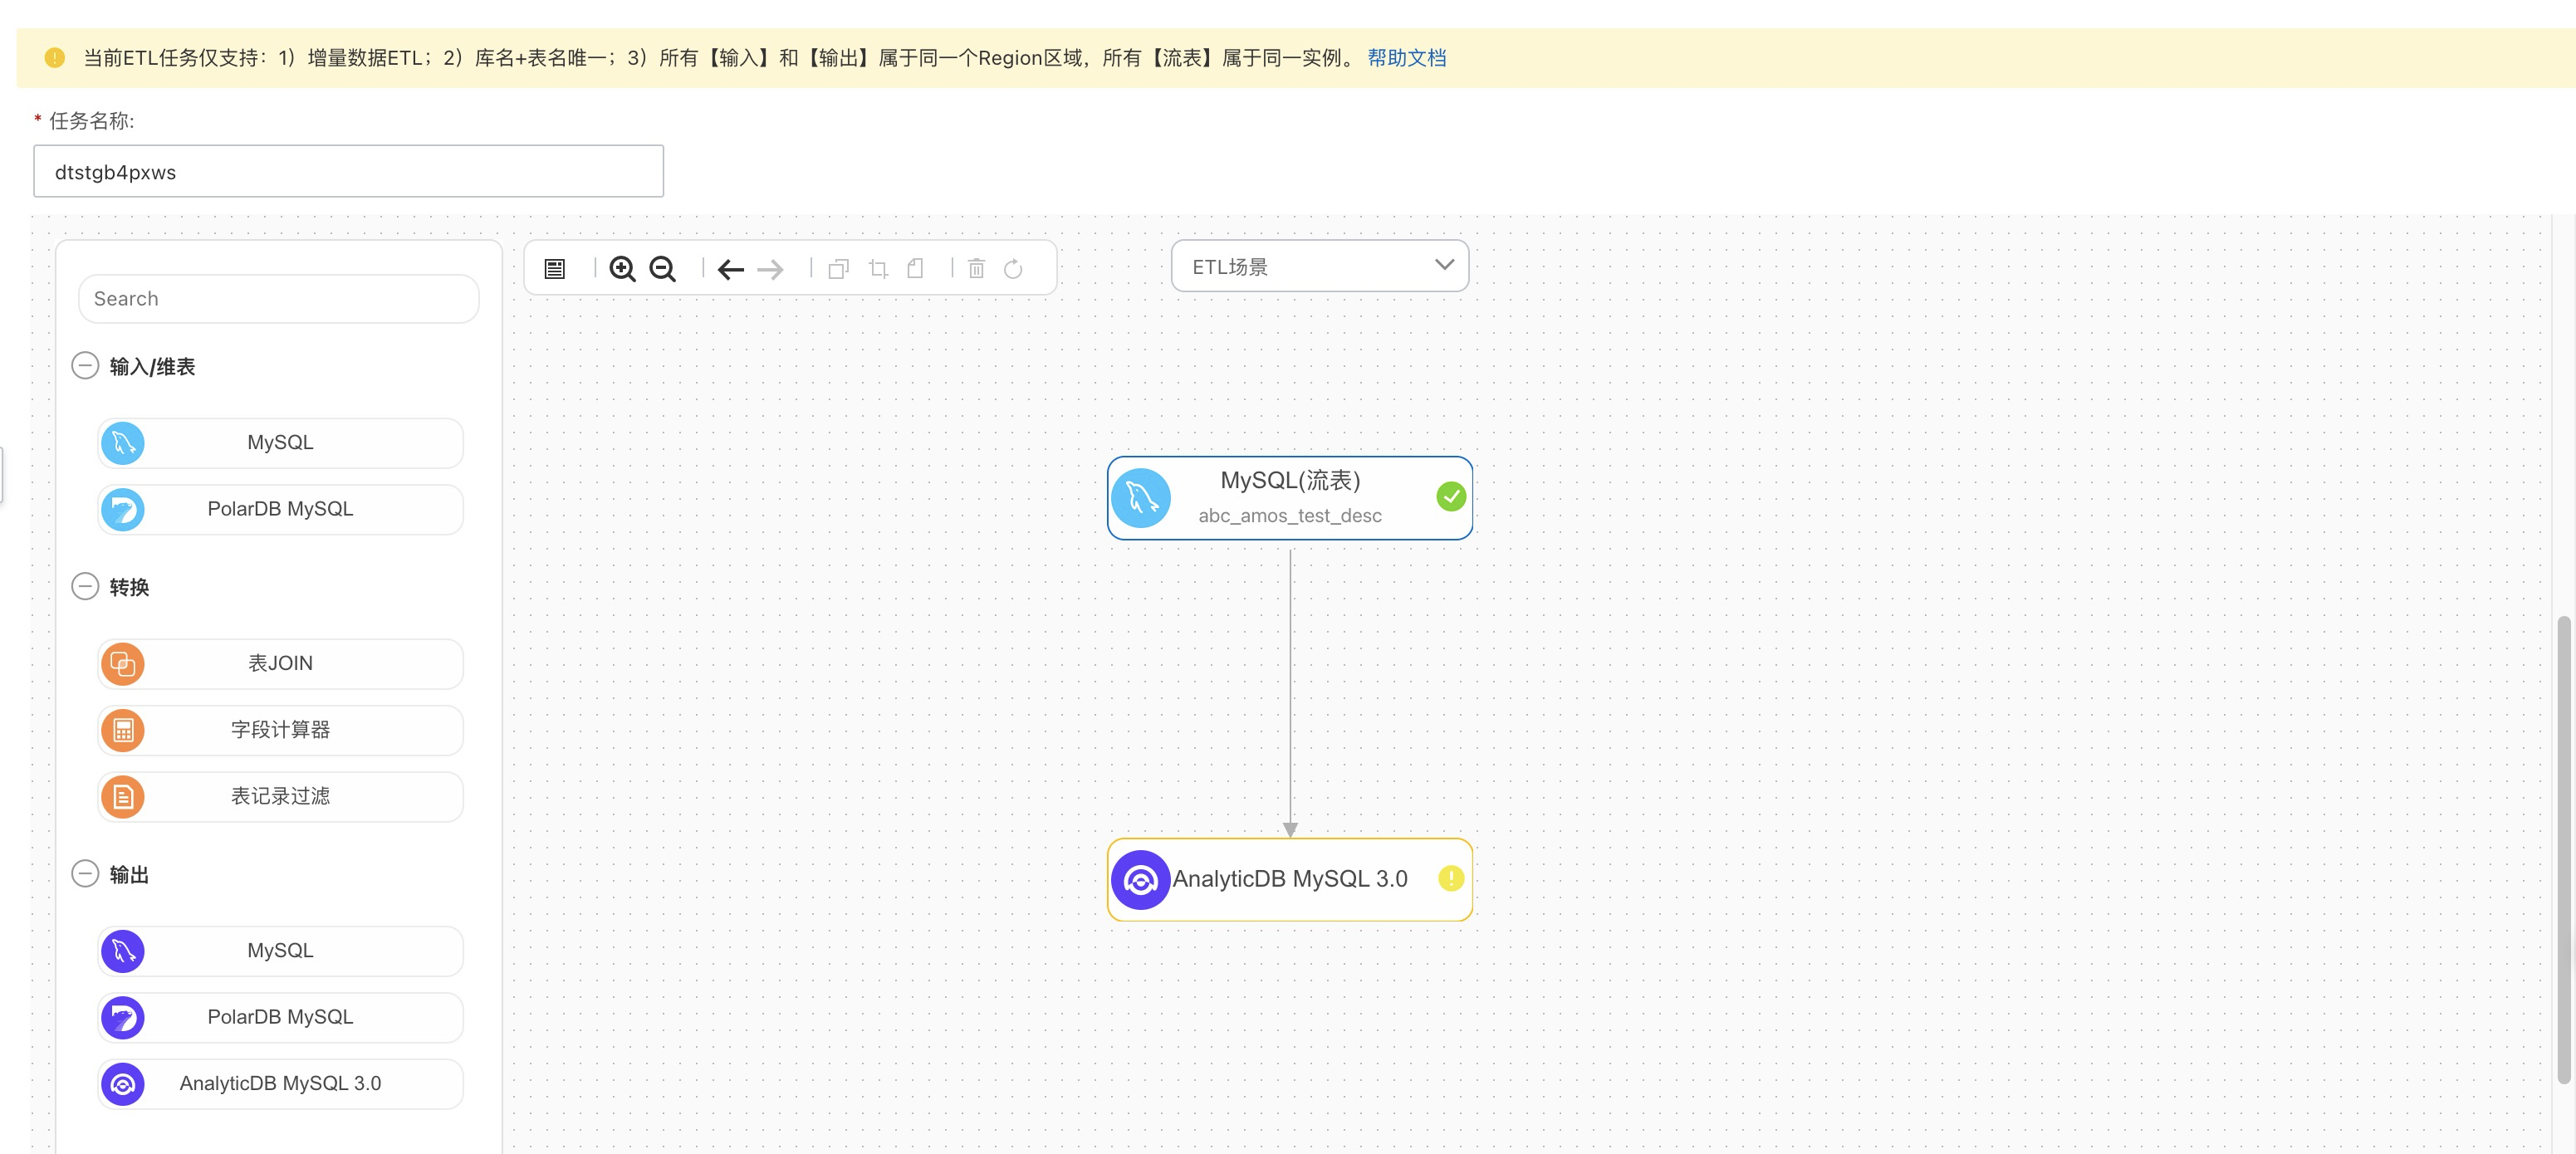Pick the 字段计算器 transform component
The width and height of the screenshot is (2576, 1154).
280,730
